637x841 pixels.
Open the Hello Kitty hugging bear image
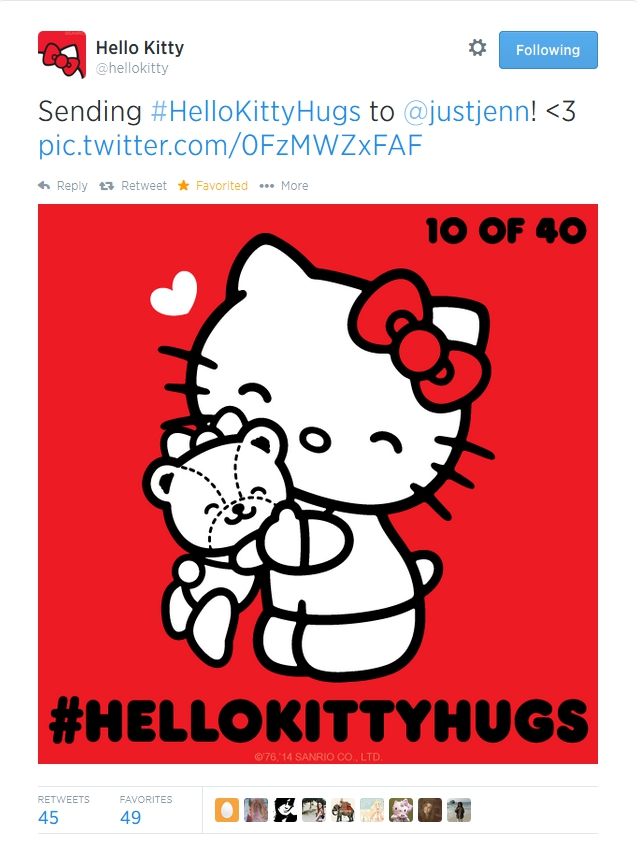coord(318,484)
